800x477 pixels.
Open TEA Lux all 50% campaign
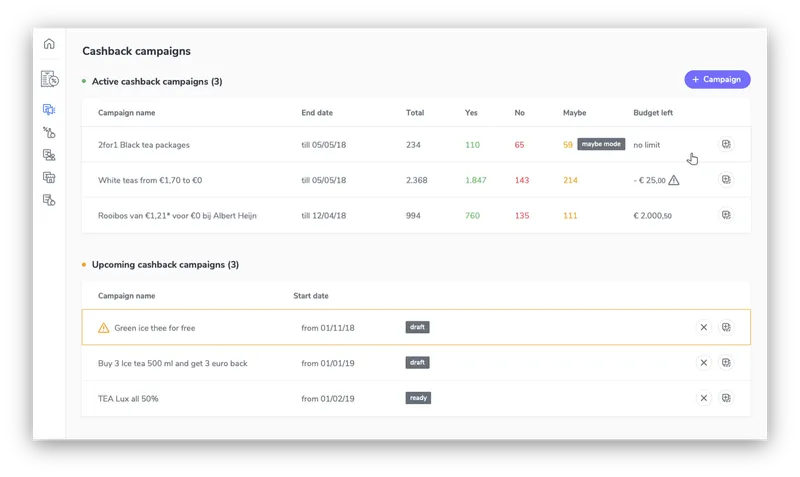128,399
